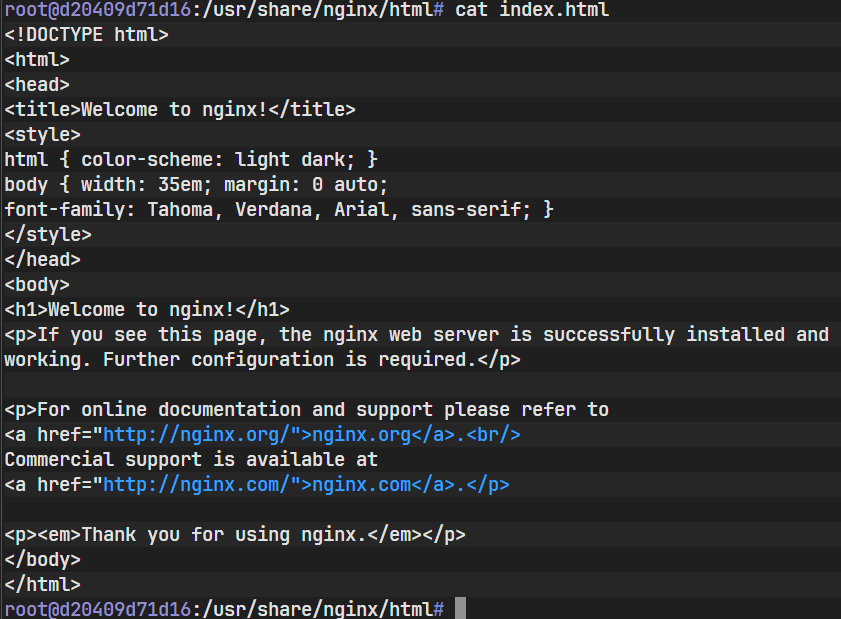Click the '</head>' closing tag line
The image size is (841, 619).
pos(42,260)
